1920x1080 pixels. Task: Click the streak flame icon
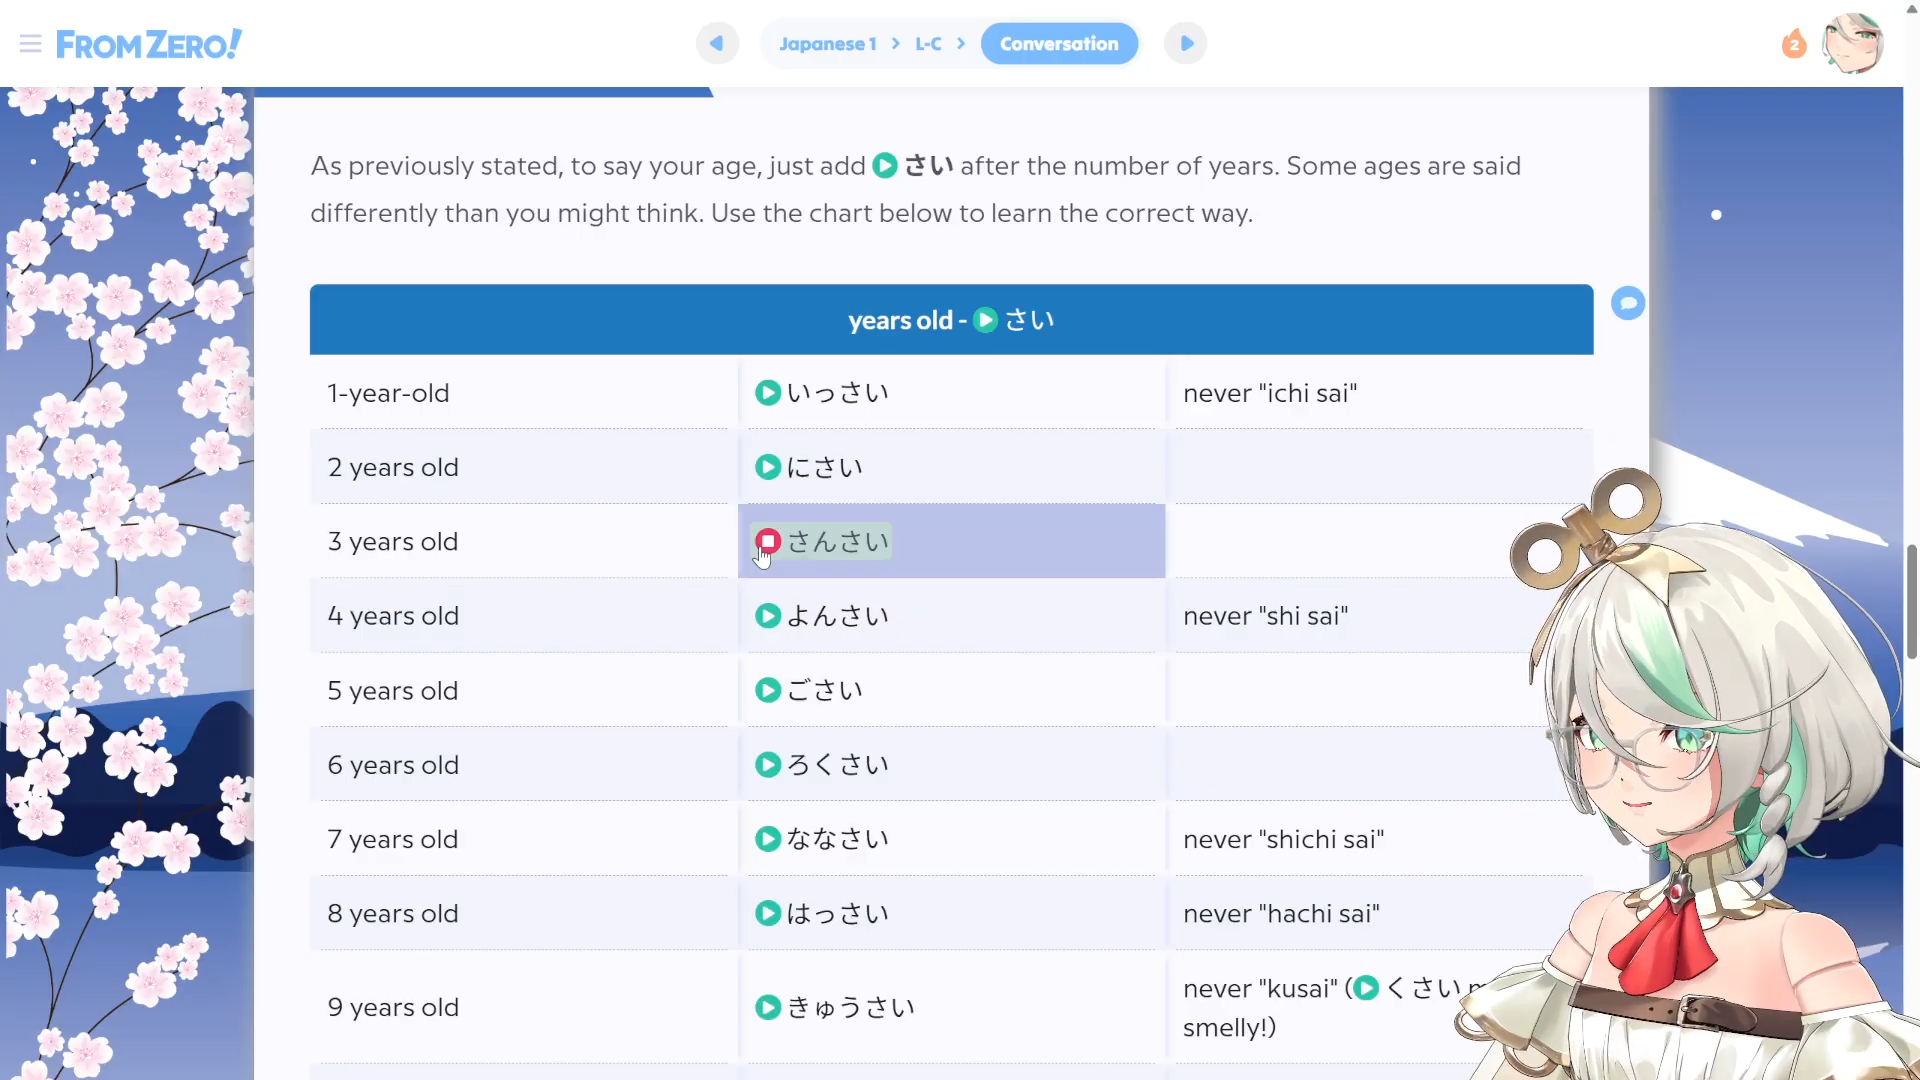pyautogui.click(x=1794, y=44)
